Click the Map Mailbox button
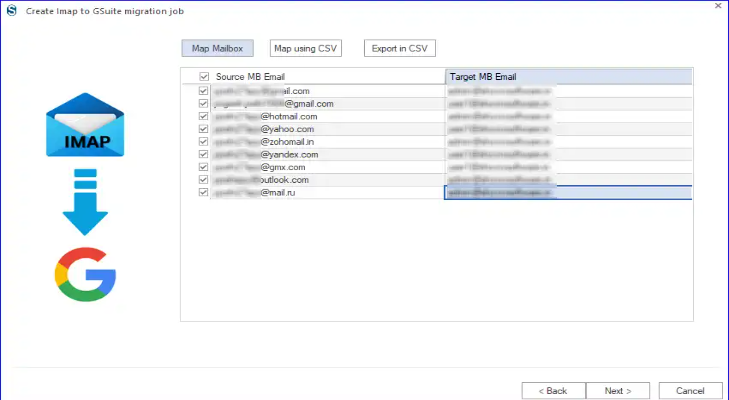Image resolution: width=729 pixels, height=400 pixels. 218,48
